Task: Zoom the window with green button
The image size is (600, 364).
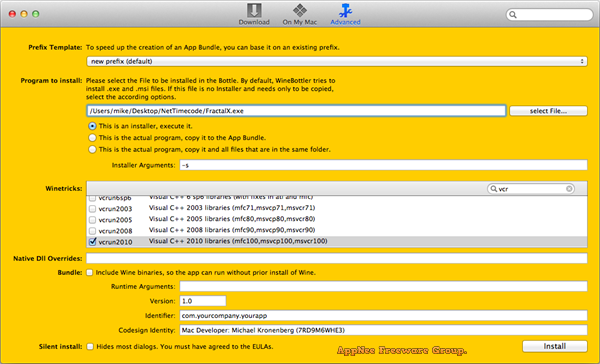Action: 36,14
